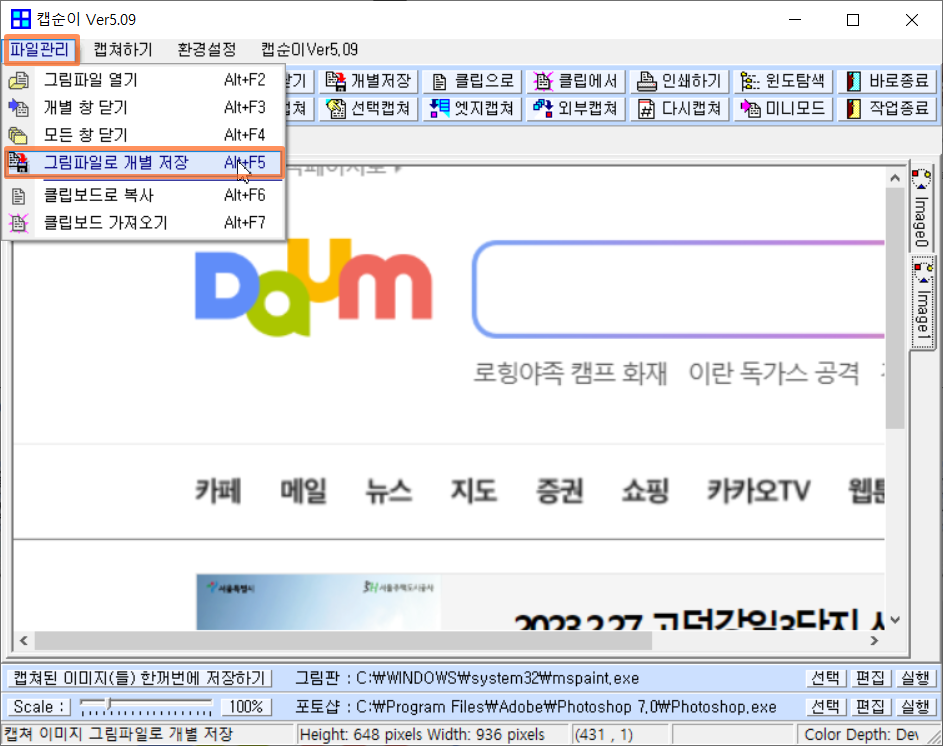
Task: Choose 클립보드로 복사 menu entry
Action: coord(144,195)
